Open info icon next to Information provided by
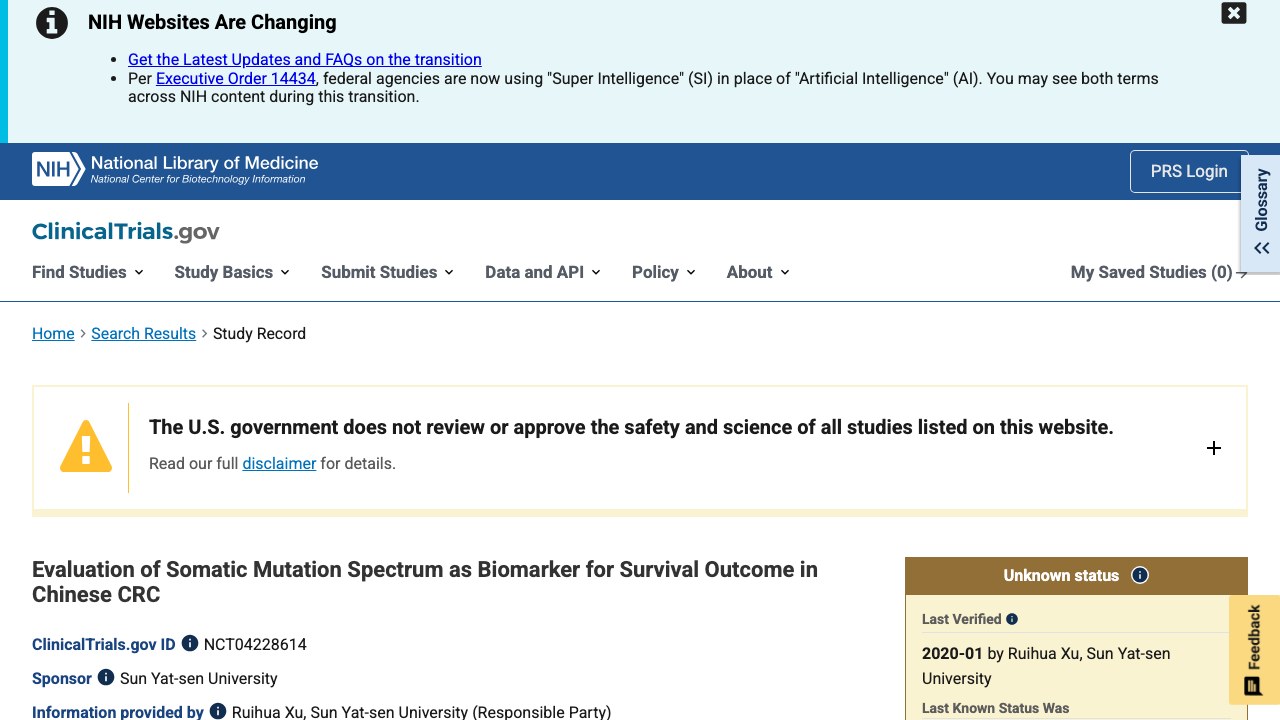Screen dimensions: 1280x720 pos(218,712)
